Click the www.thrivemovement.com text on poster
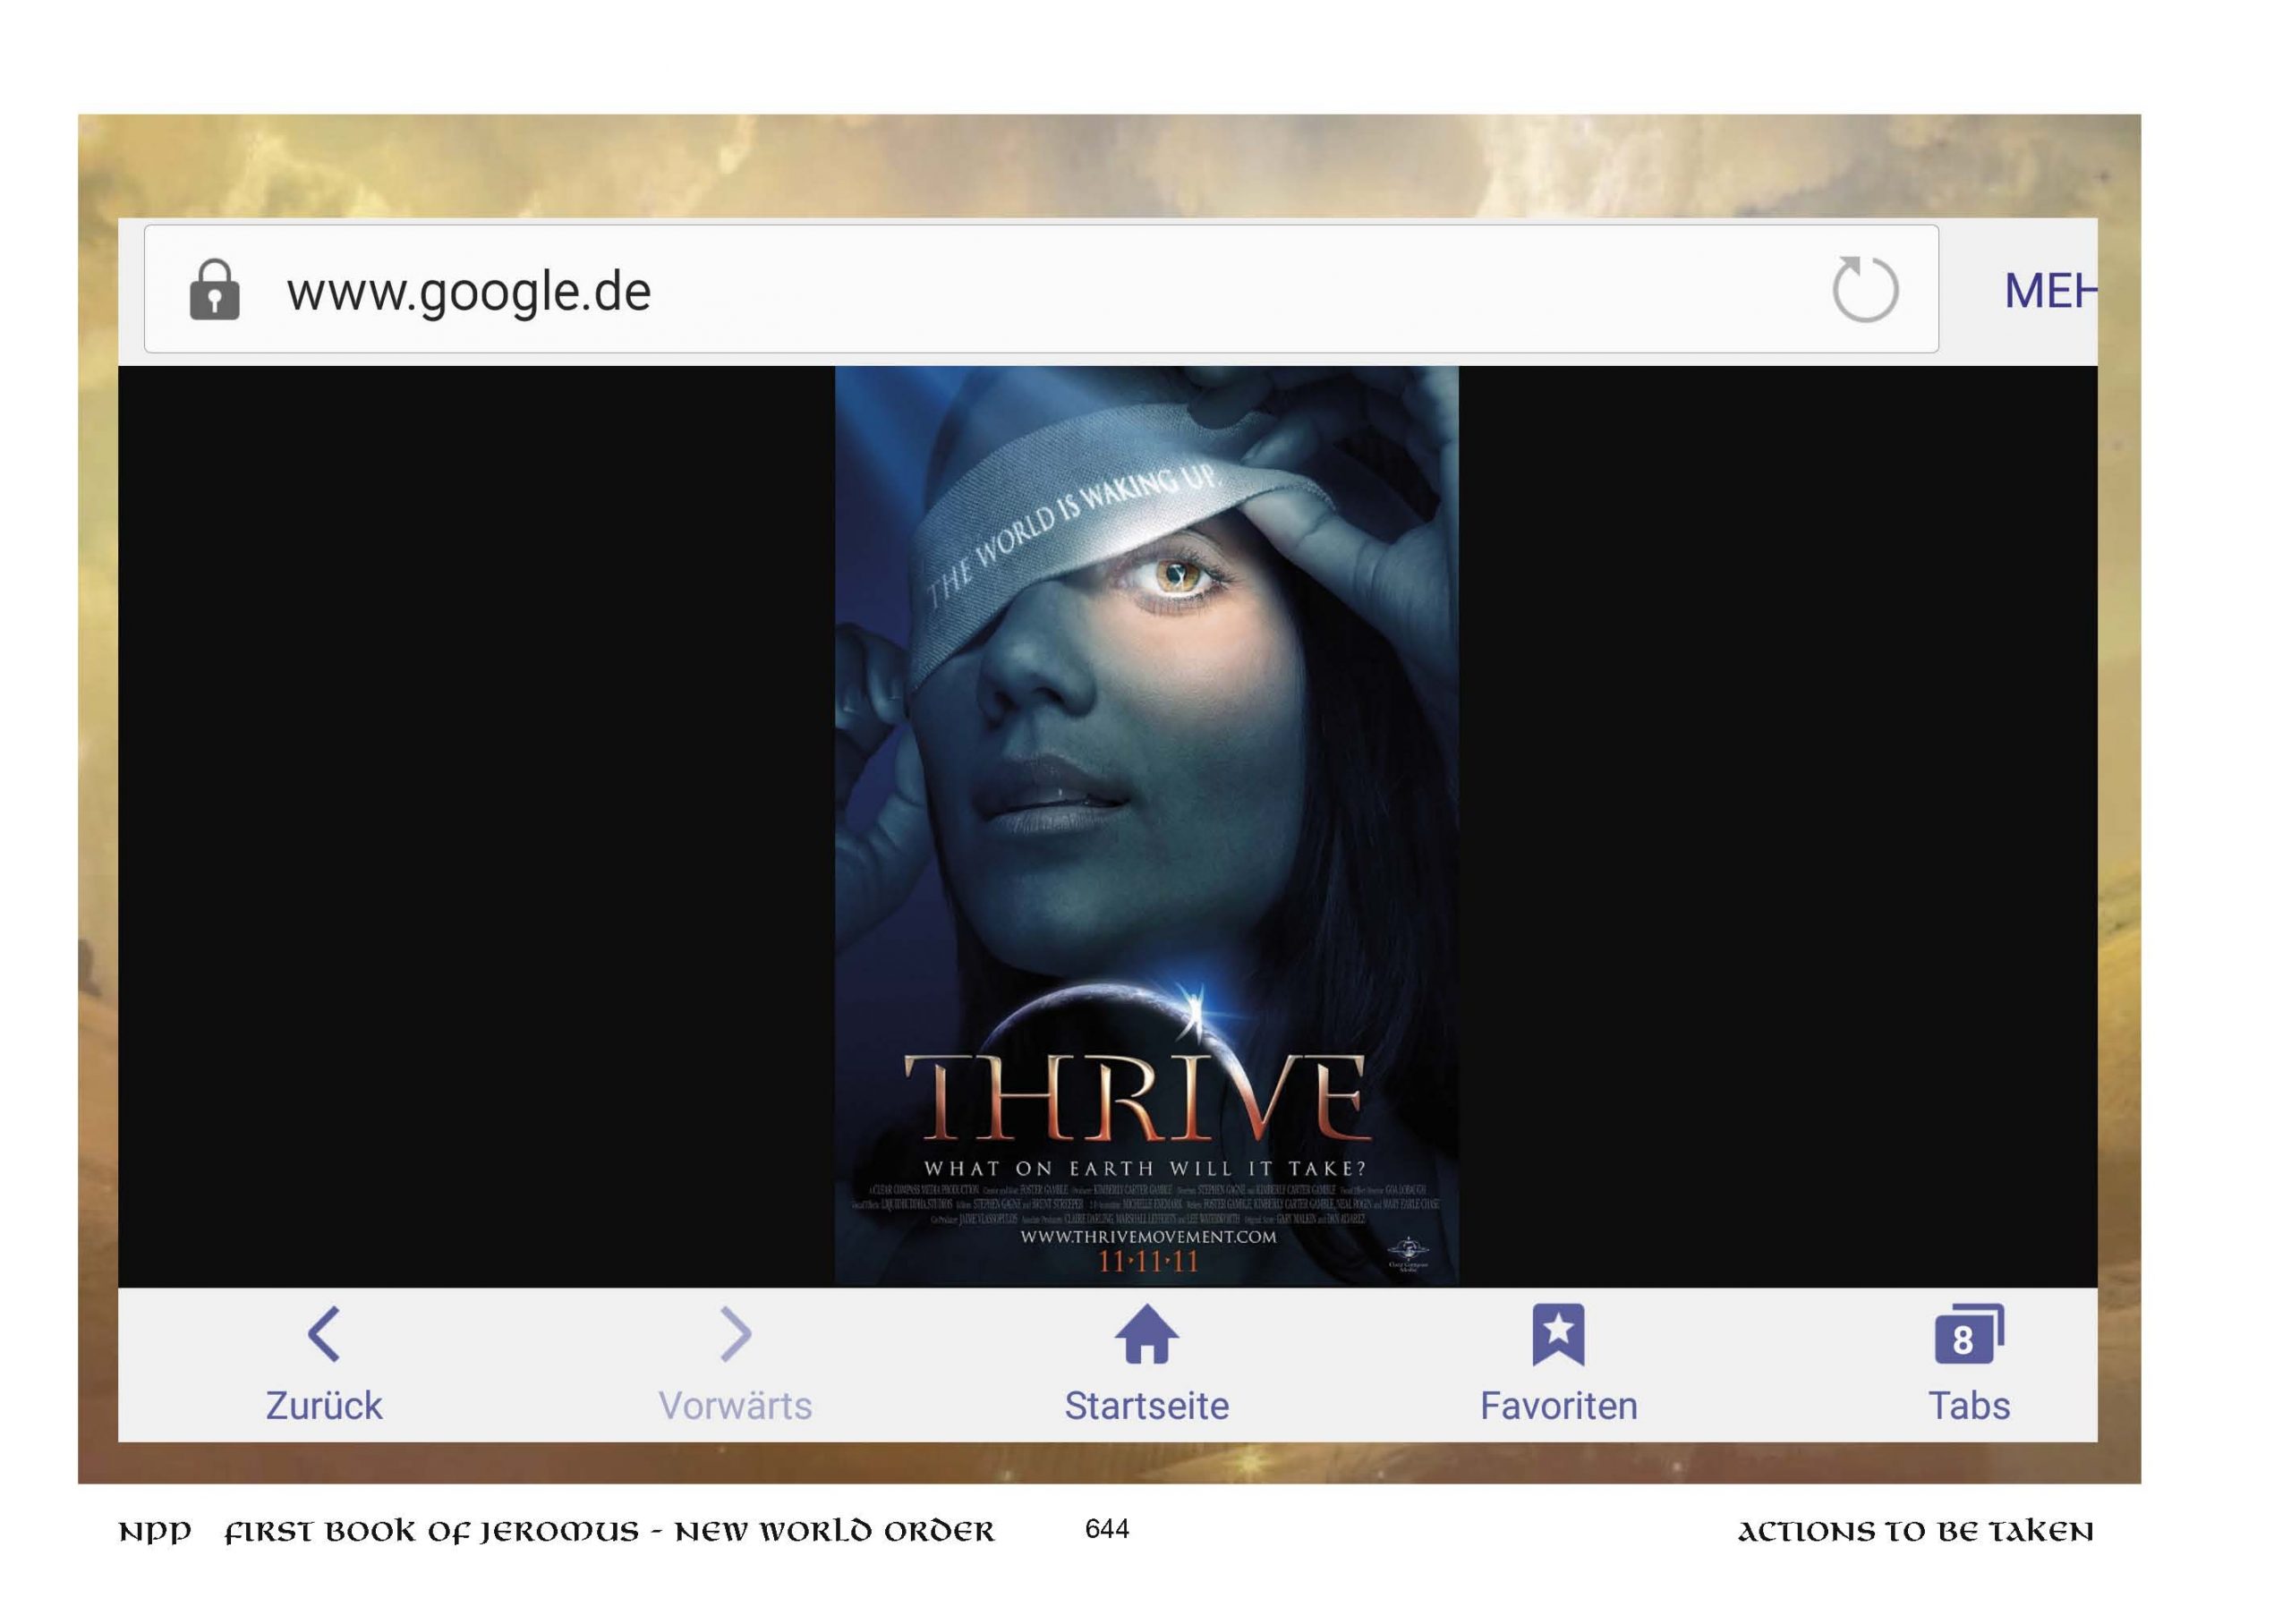Screen dimensions: 2291x1624 click(x=1147, y=1237)
